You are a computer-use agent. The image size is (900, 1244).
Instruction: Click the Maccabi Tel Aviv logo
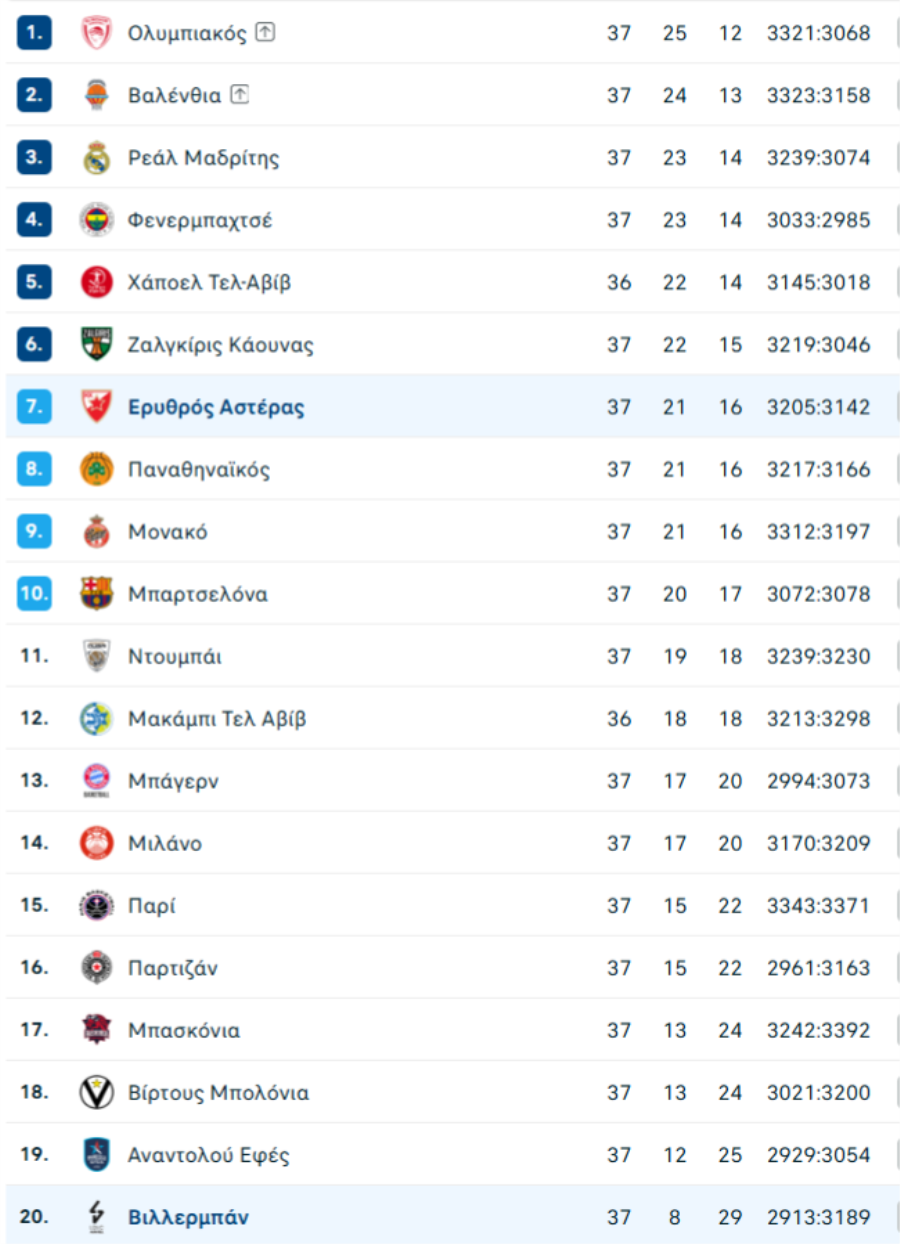pyautogui.click(x=97, y=719)
